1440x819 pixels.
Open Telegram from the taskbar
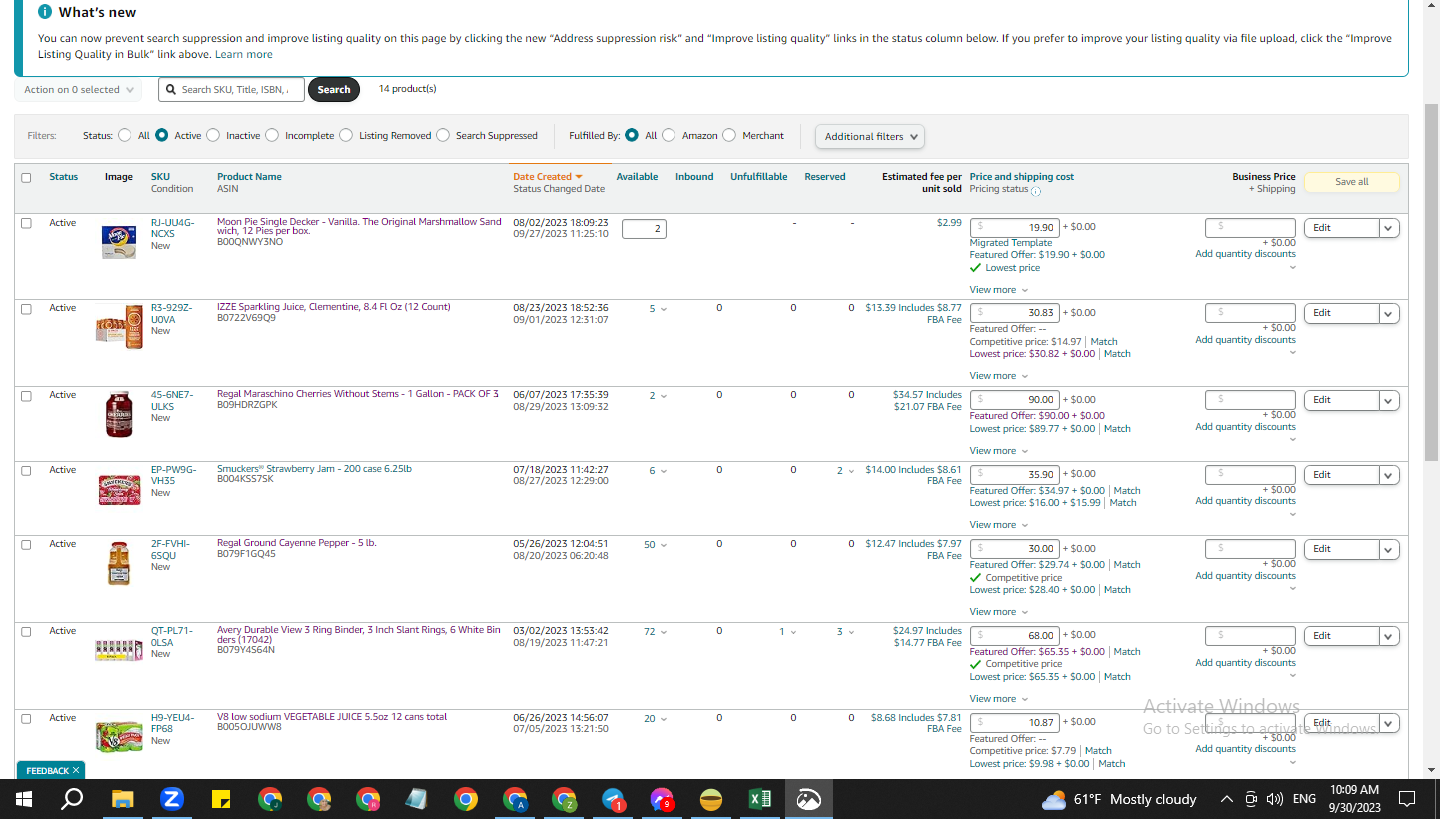[x=613, y=799]
